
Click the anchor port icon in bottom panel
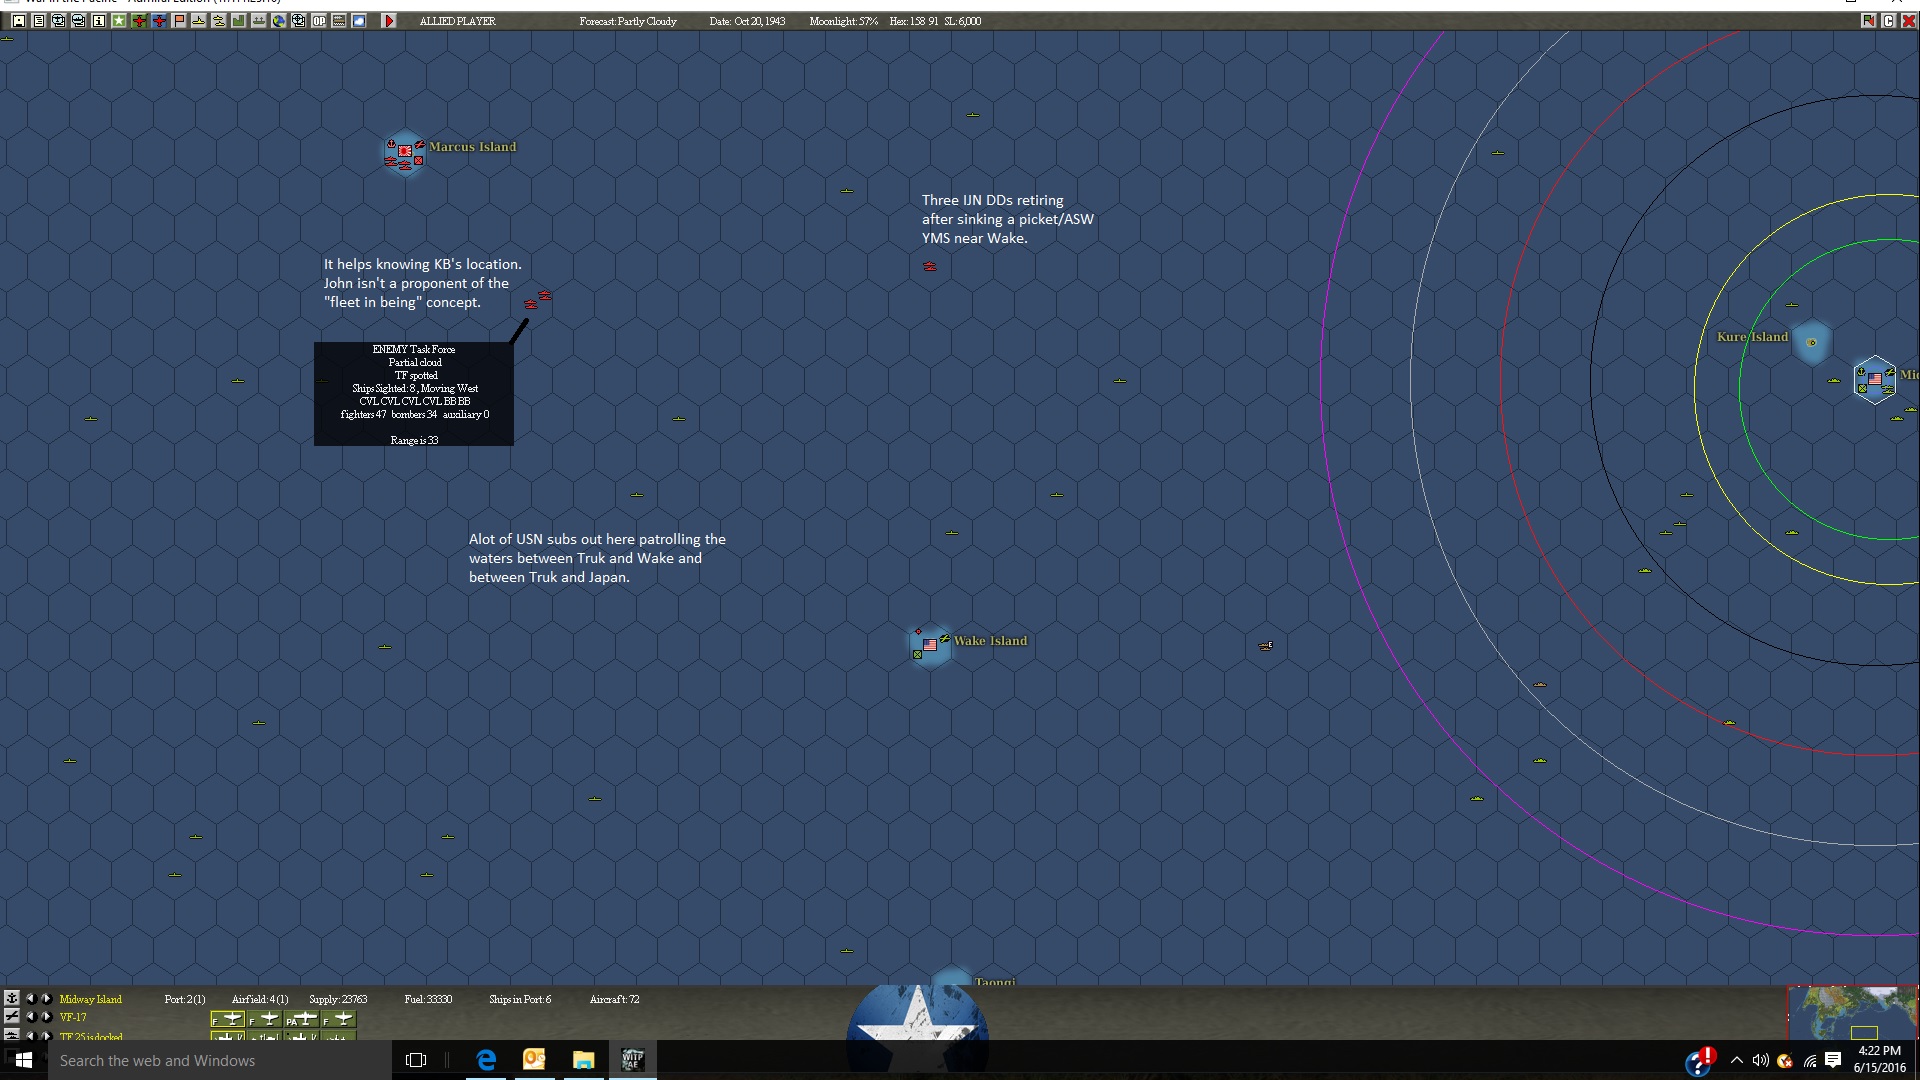click(x=11, y=998)
